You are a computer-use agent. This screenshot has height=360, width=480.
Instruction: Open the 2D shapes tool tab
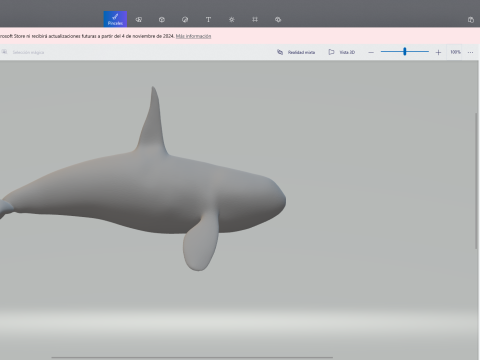[x=139, y=20]
